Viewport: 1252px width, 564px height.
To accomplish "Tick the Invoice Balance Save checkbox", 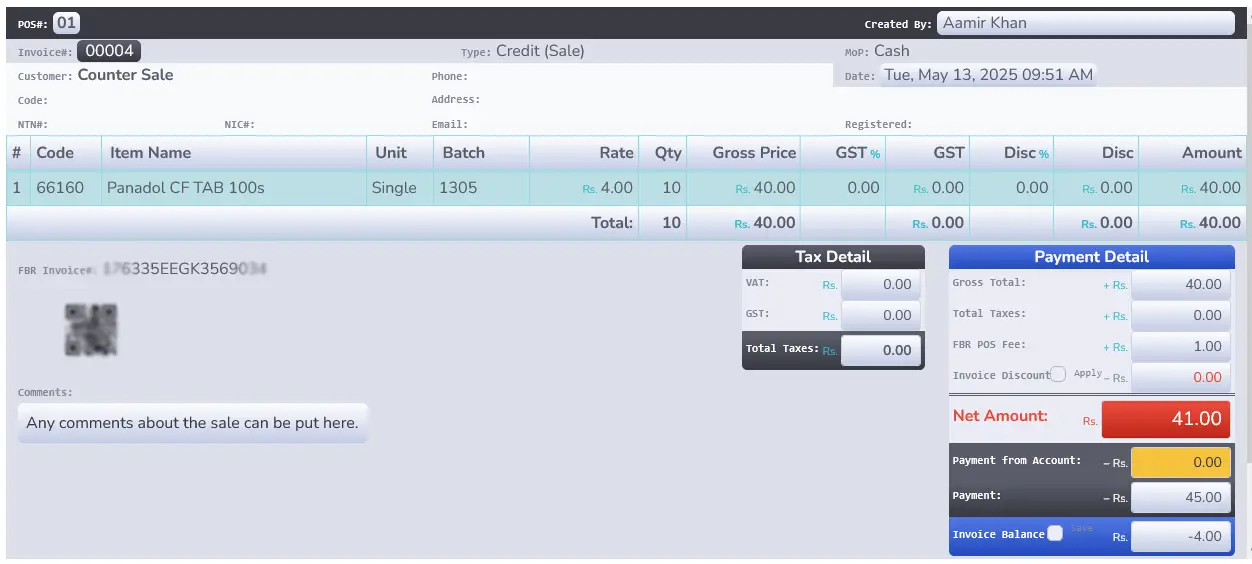I will (x=1055, y=533).
